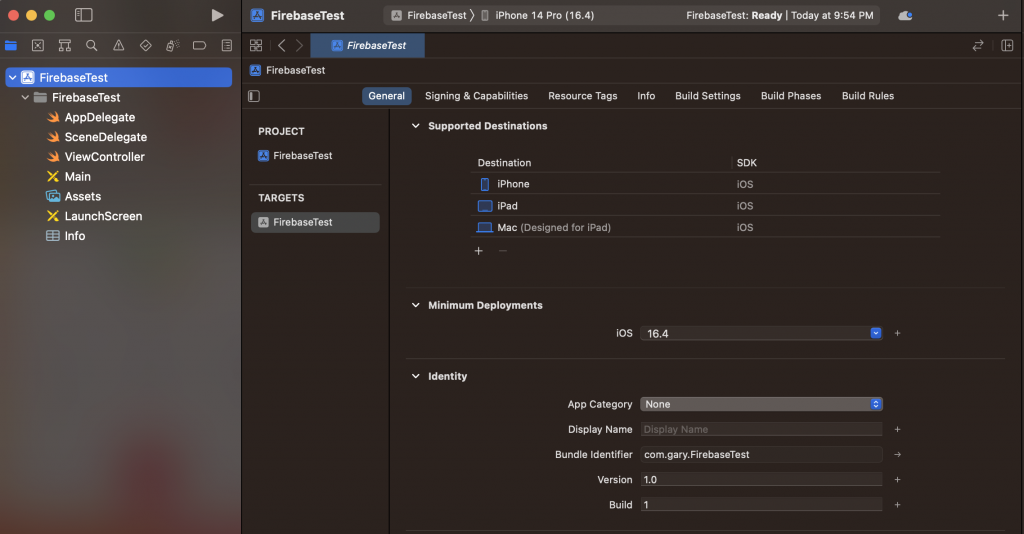This screenshot has width=1024, height=534.
Task: Click the plus beside Build
Action: (897, 505)
